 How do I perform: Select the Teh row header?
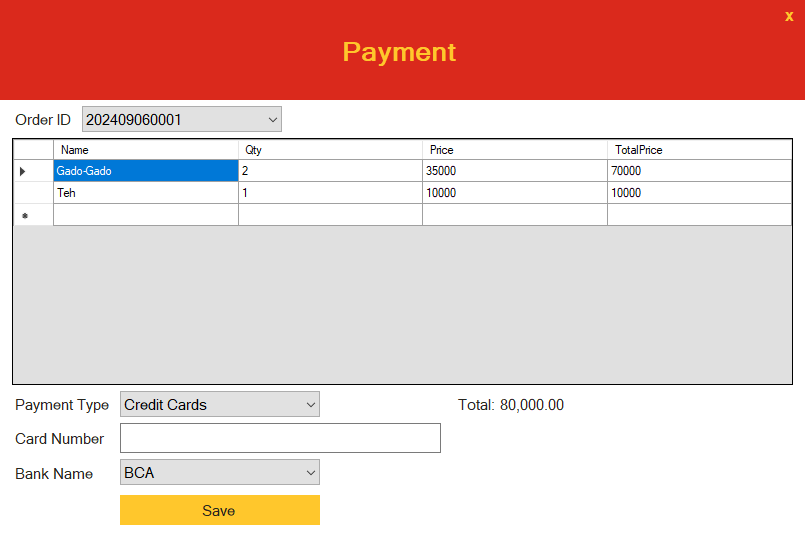[33, 193]
